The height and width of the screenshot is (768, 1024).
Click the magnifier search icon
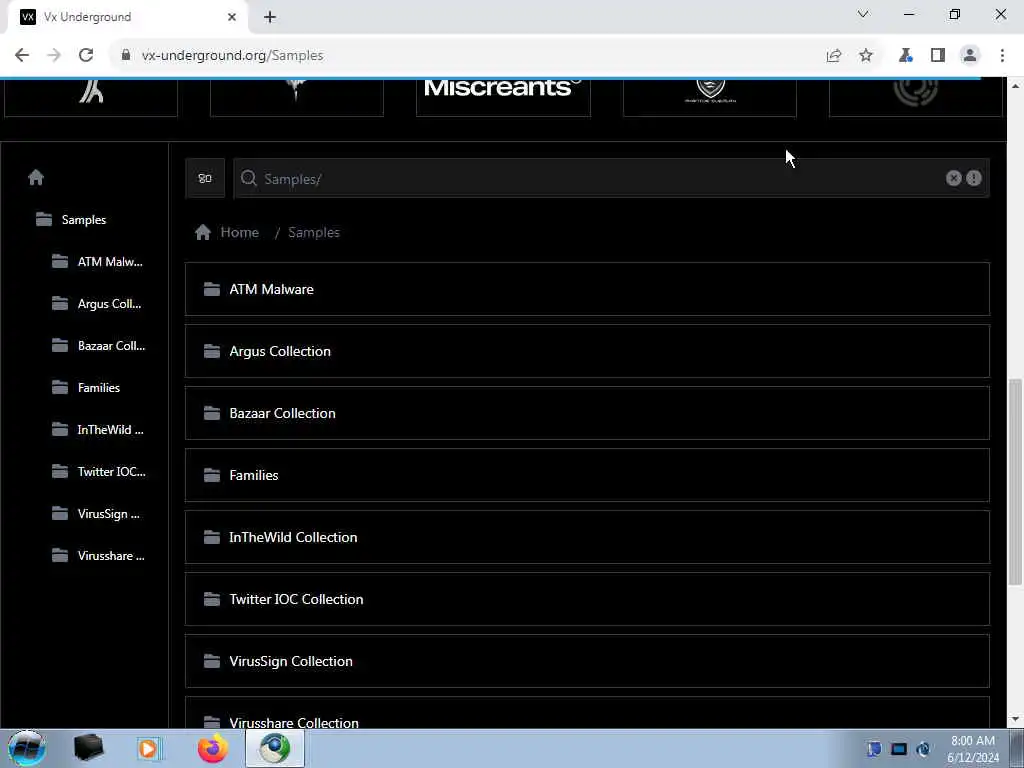tap(248, 178)
